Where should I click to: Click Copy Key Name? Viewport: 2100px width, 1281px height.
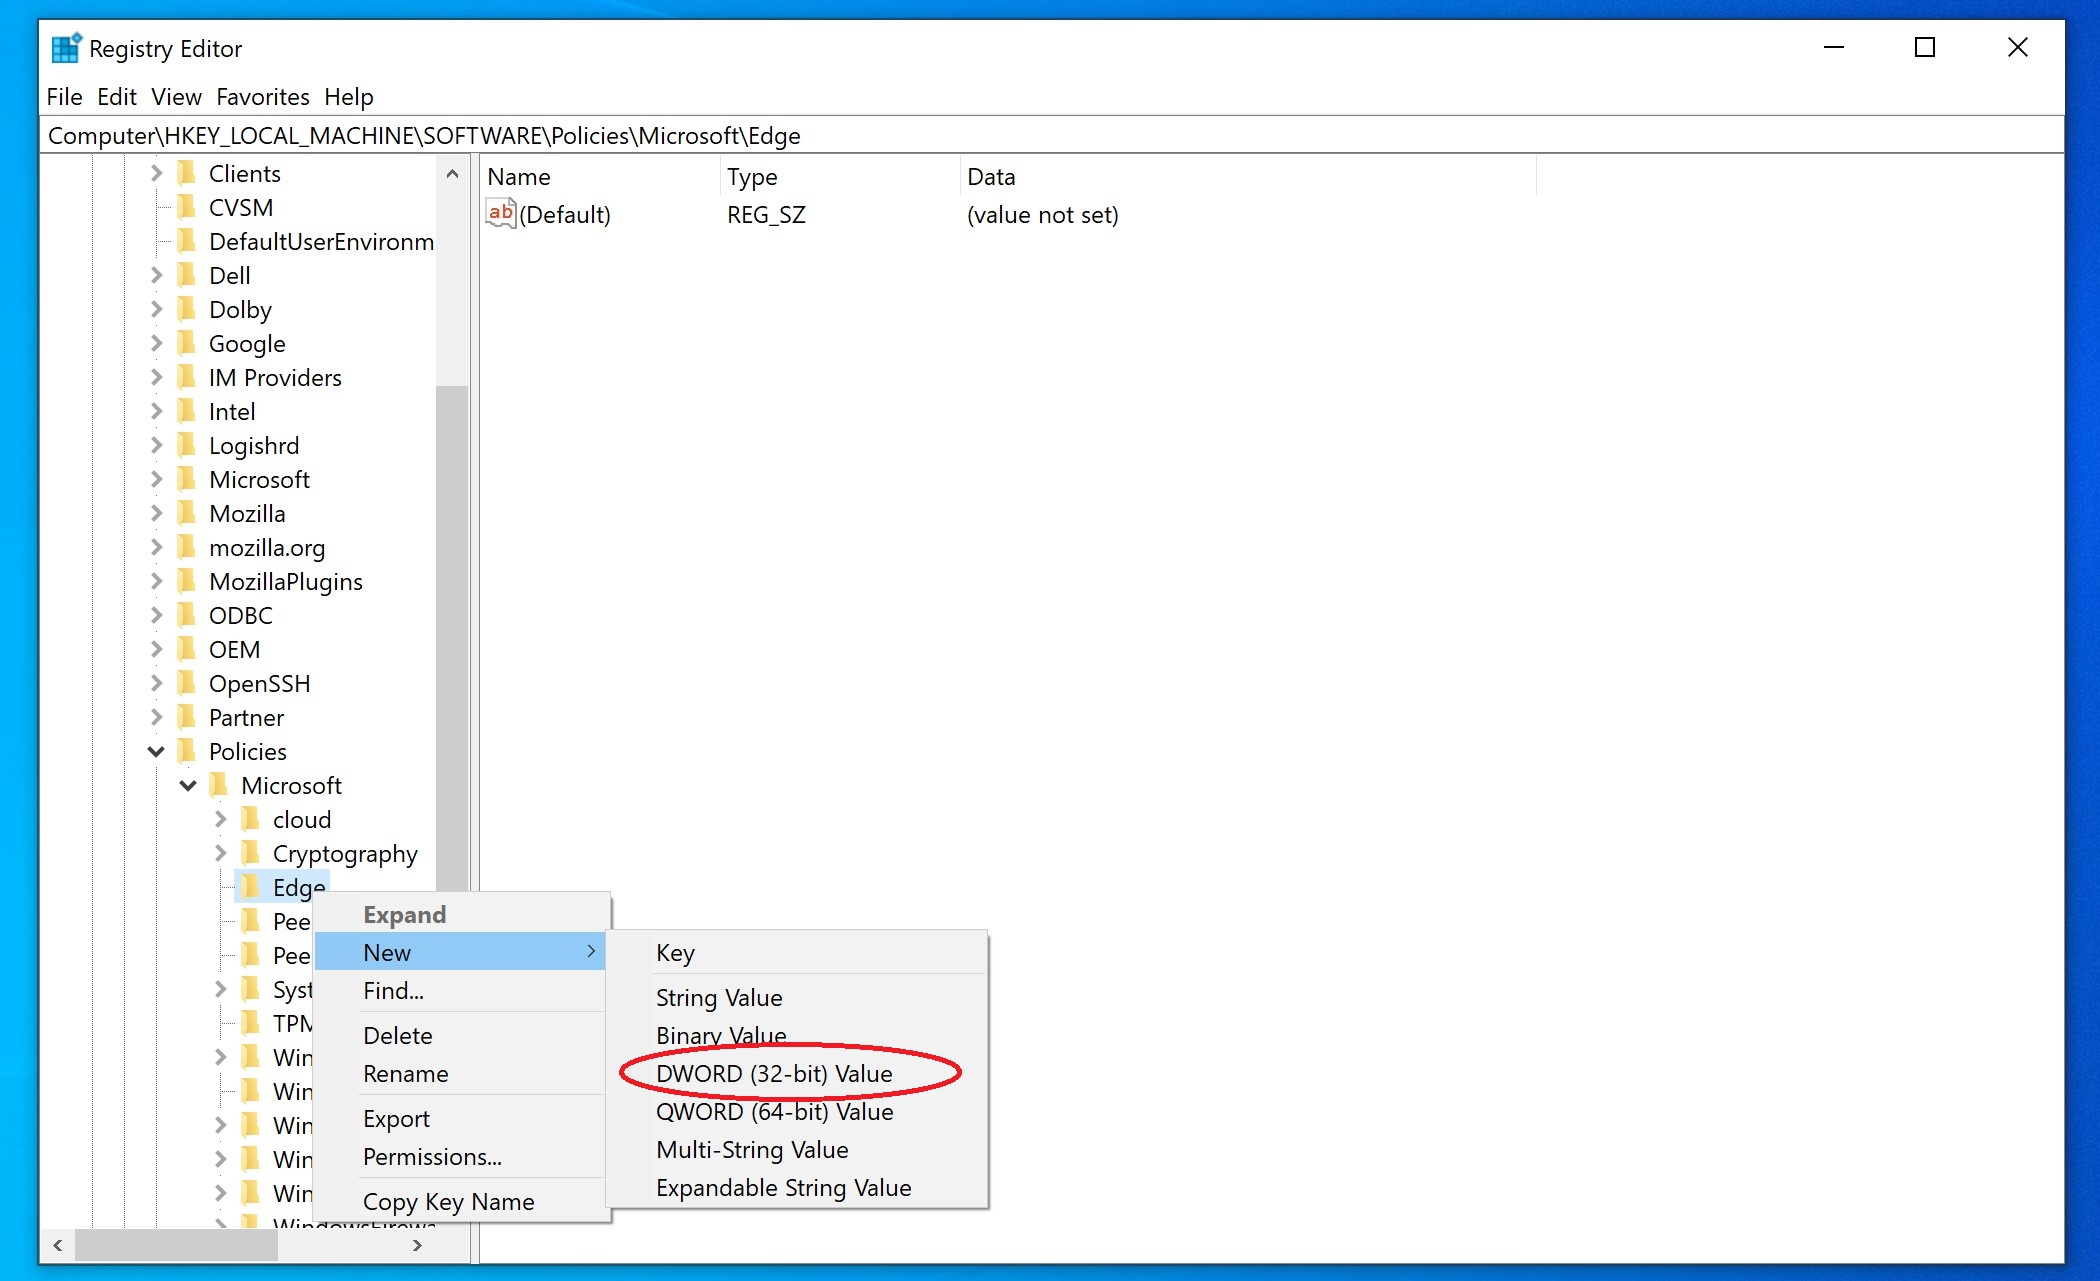(460, 1202)
